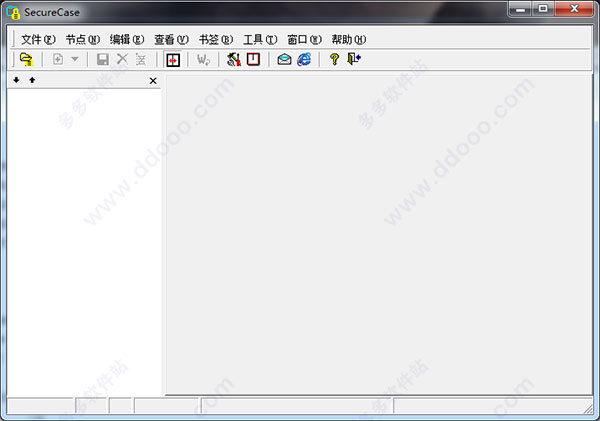Open the 窗口(W) menu
This screenshot has height=421, width=600.
[305, 39]
